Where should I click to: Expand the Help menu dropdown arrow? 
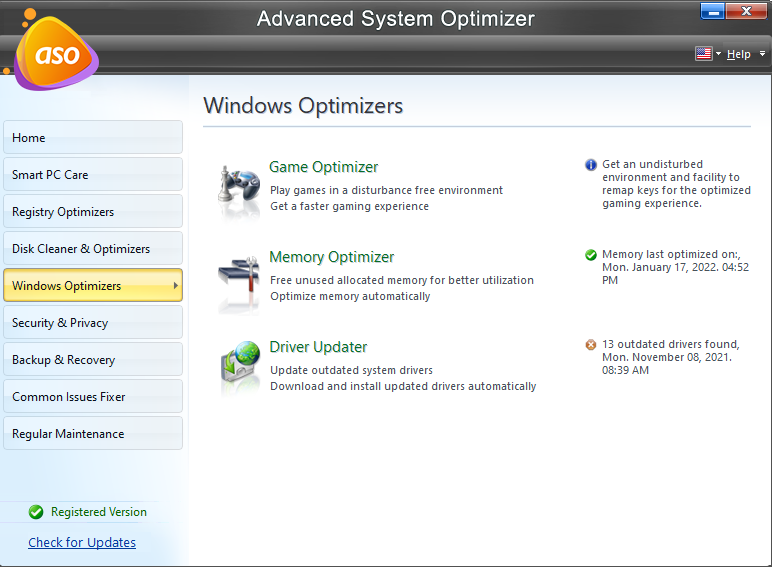762,54
